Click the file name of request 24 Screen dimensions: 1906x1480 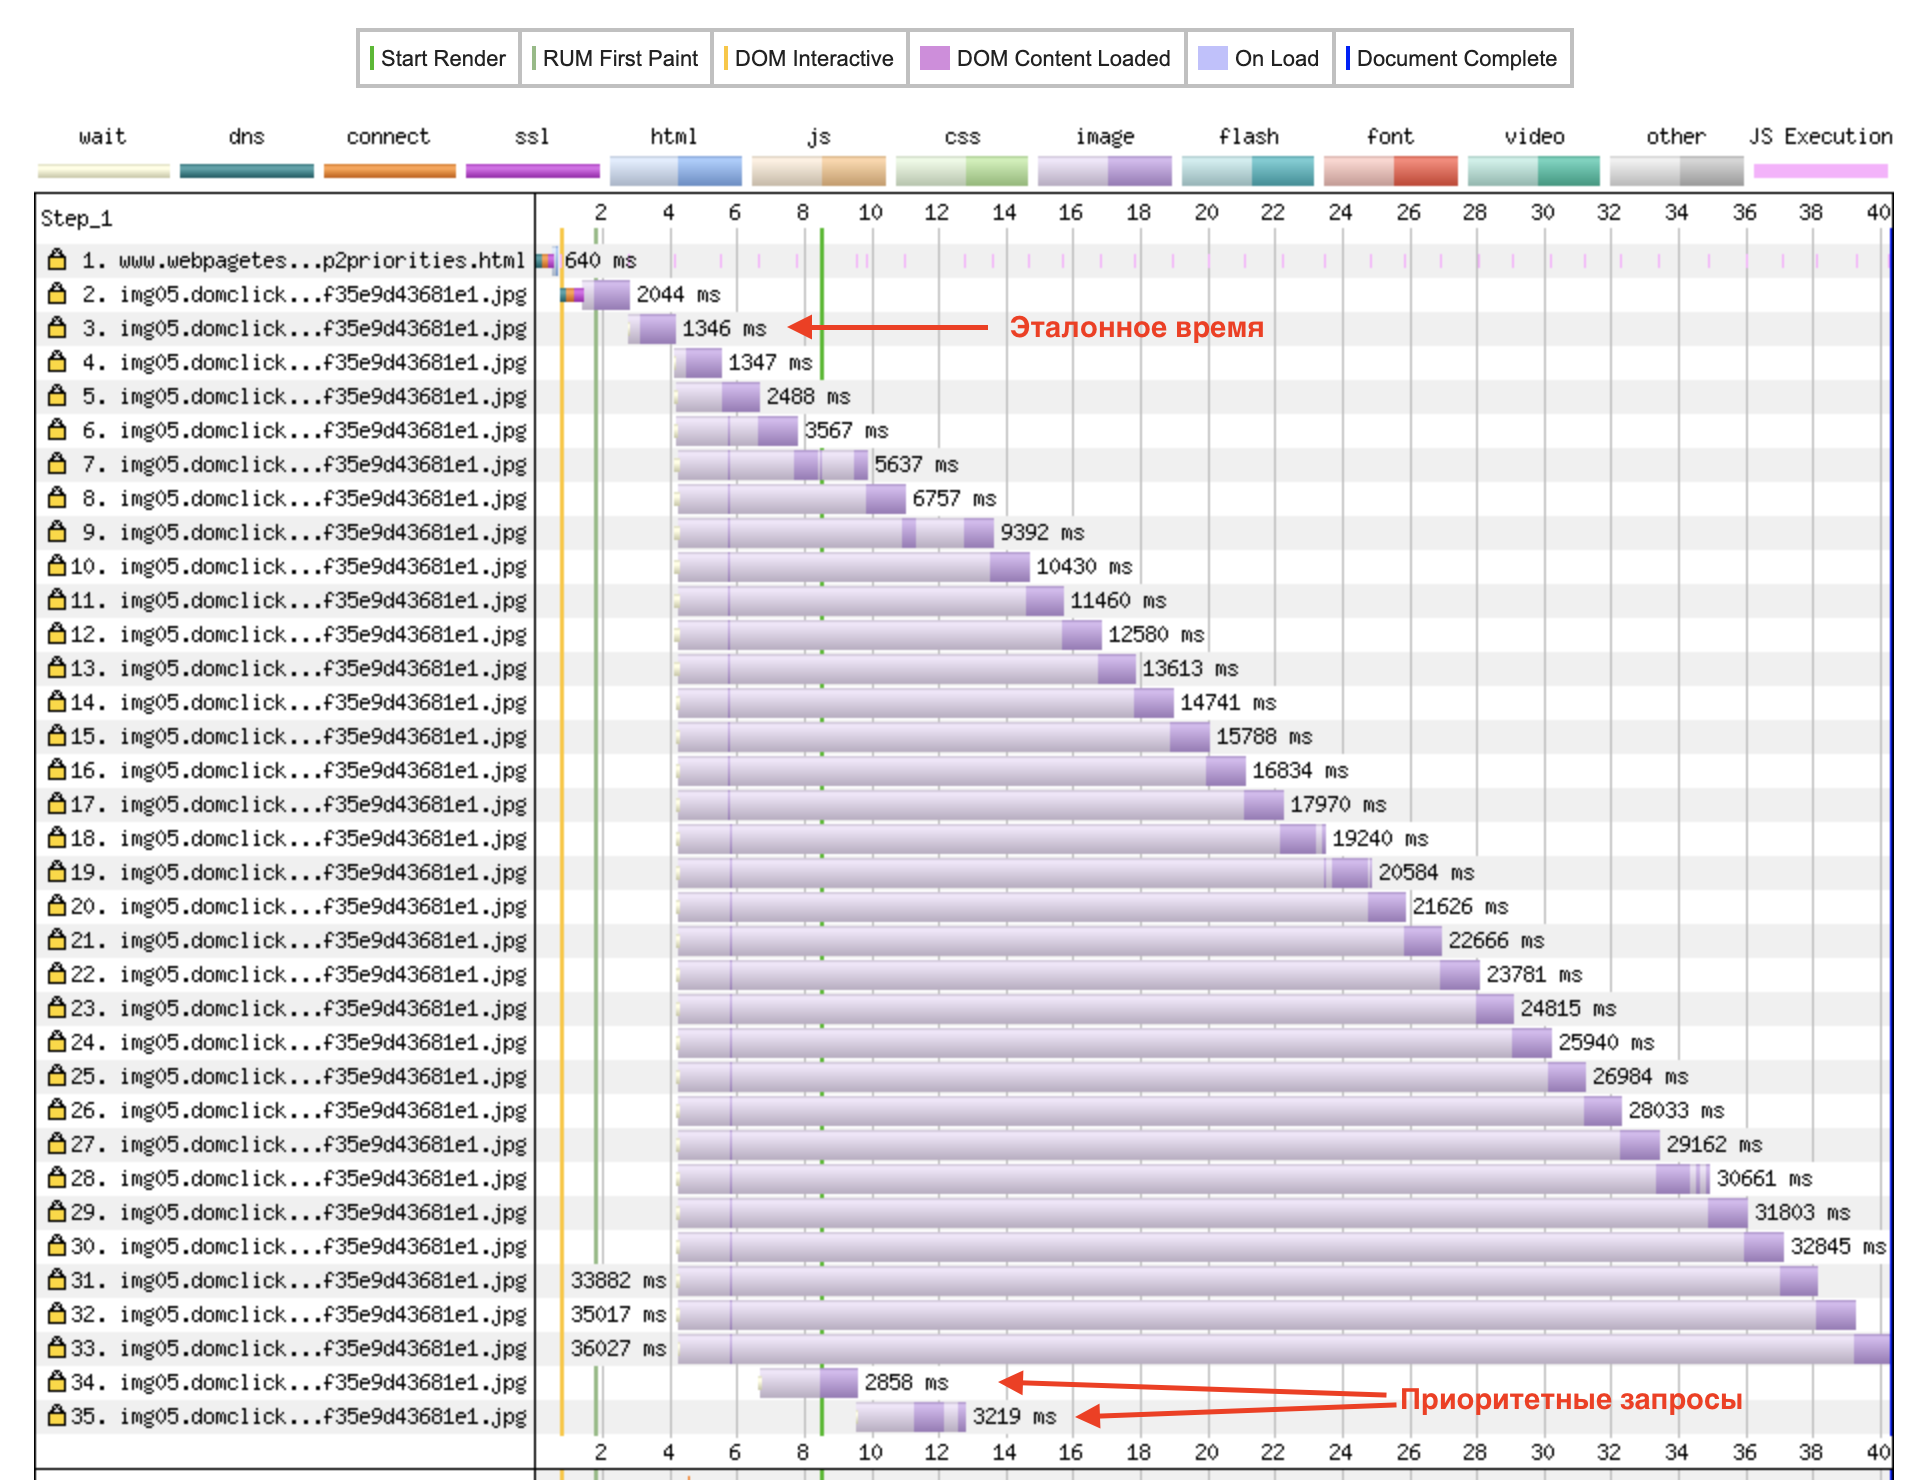coord(322,1042)
